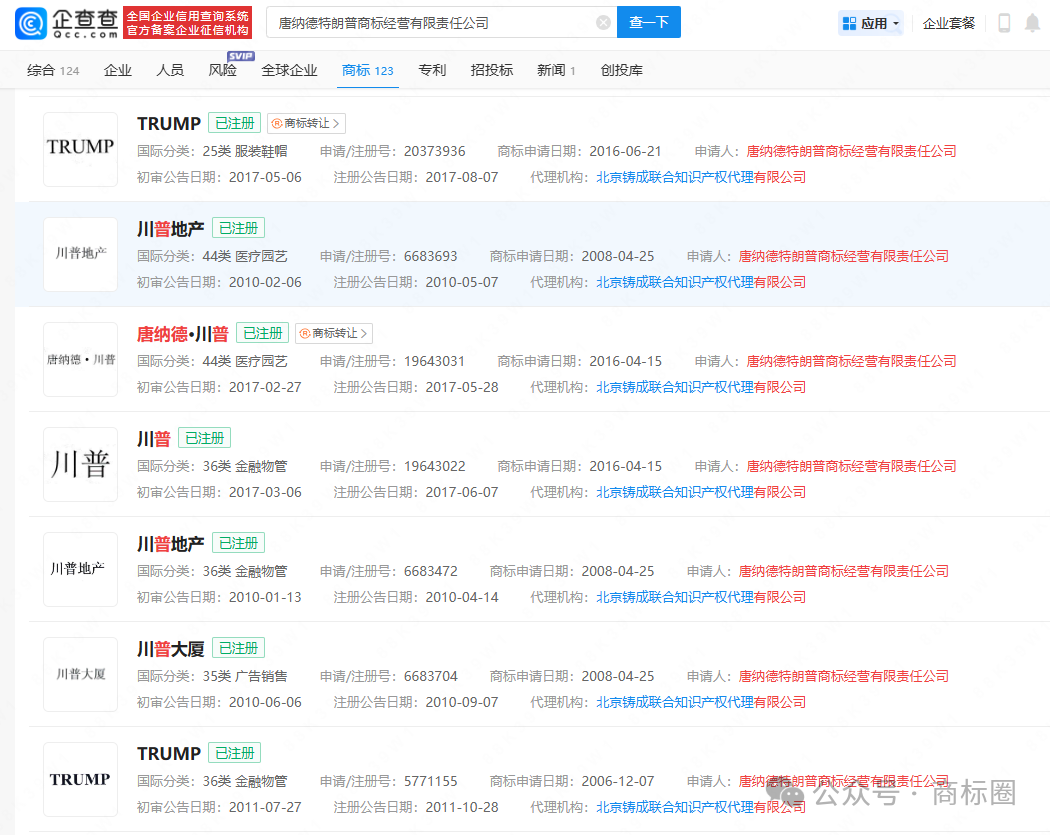Screen dimensions: 1050x835
Task: Click agency link under 2010-09-07 row
Action: tap(701, 703)
